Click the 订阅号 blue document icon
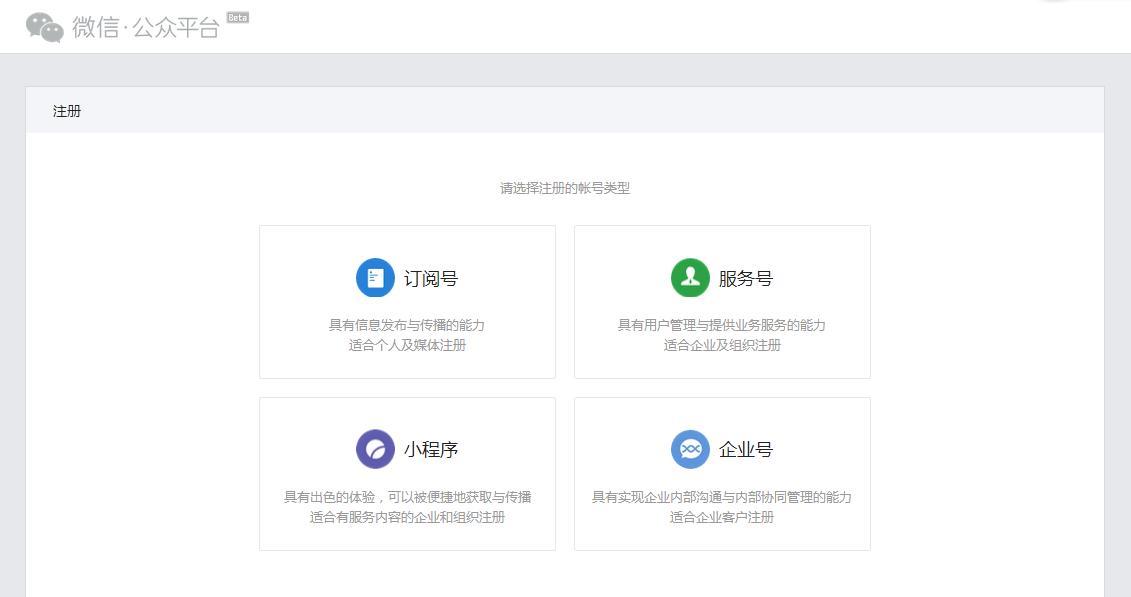Viewport: 1131px width, 597px height. [373, 276]
